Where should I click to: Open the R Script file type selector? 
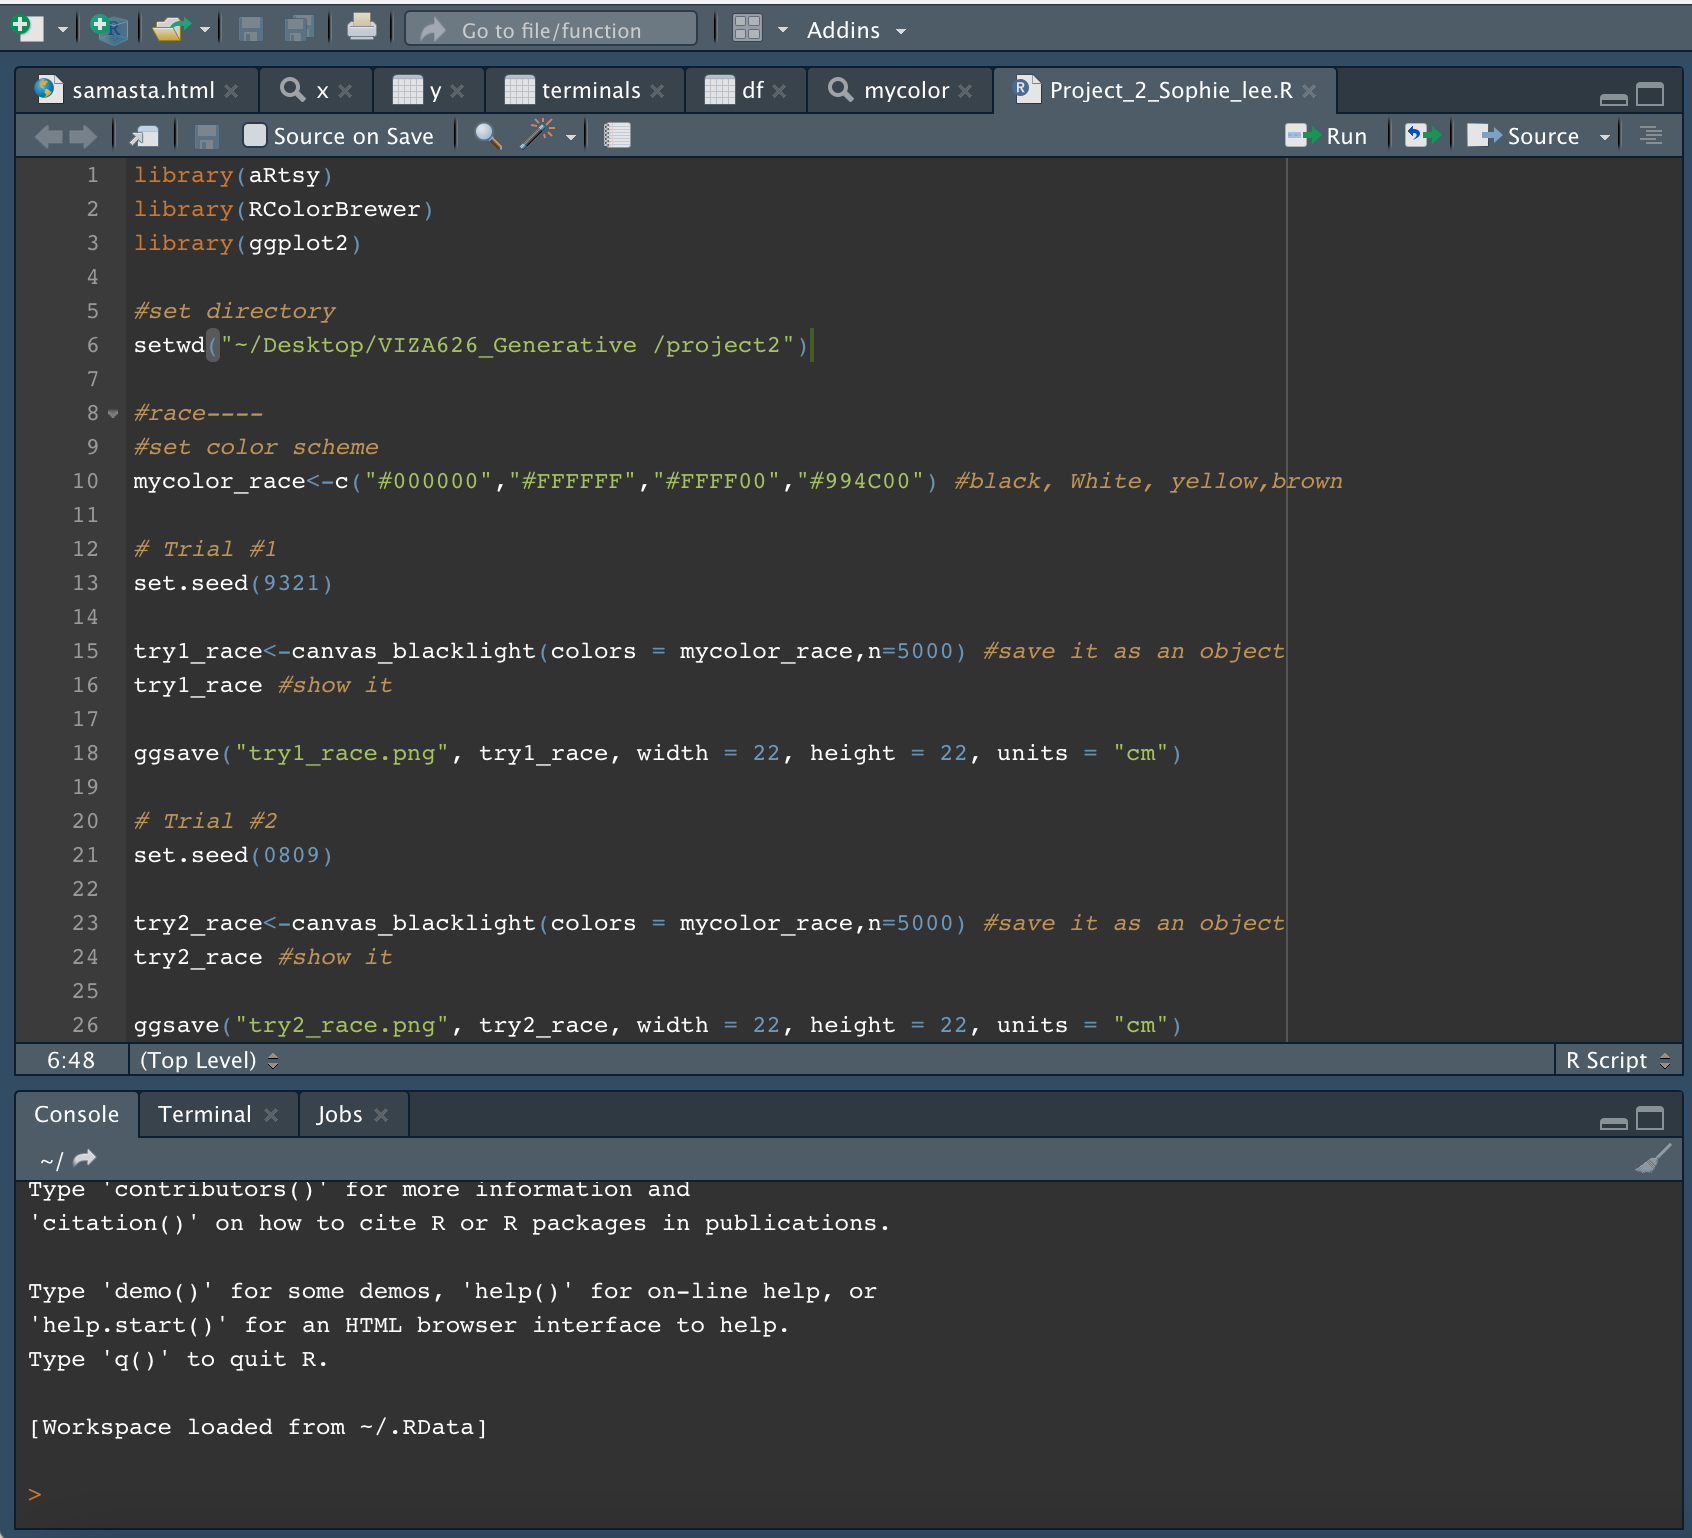click(x=1617, y=1060)
